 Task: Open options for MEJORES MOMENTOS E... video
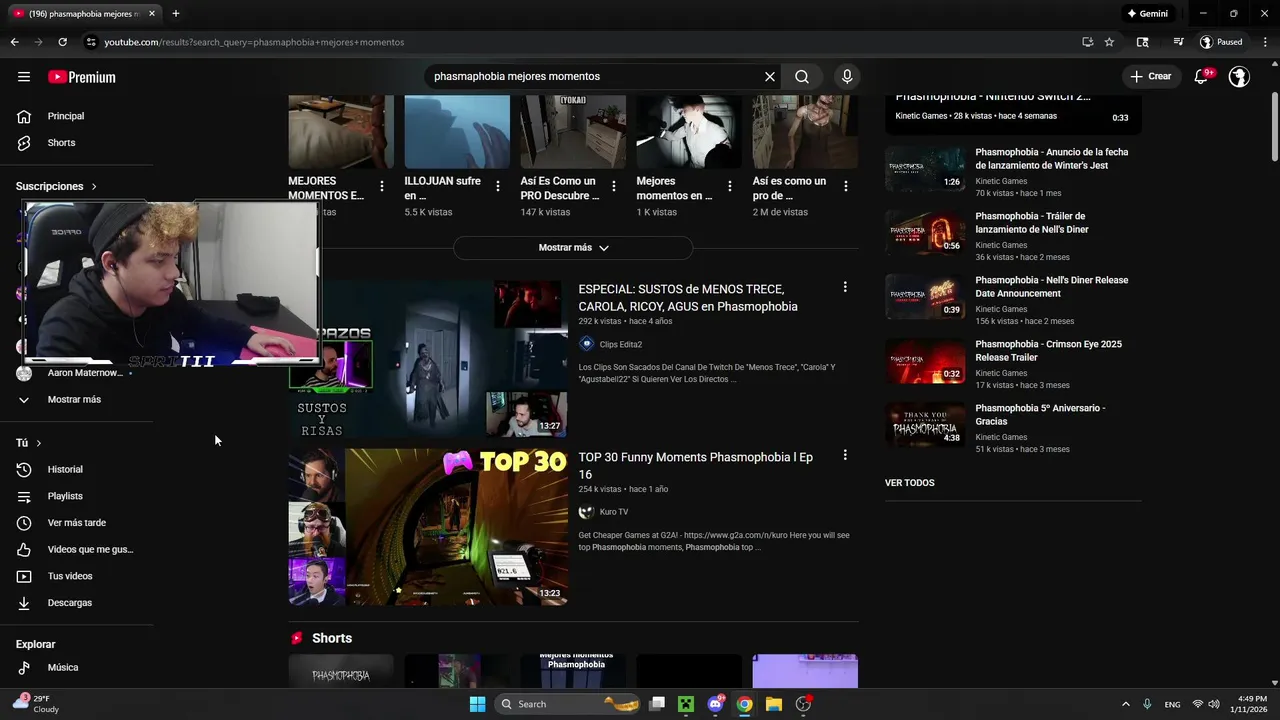pyautogui.click(x=382, y=186)
